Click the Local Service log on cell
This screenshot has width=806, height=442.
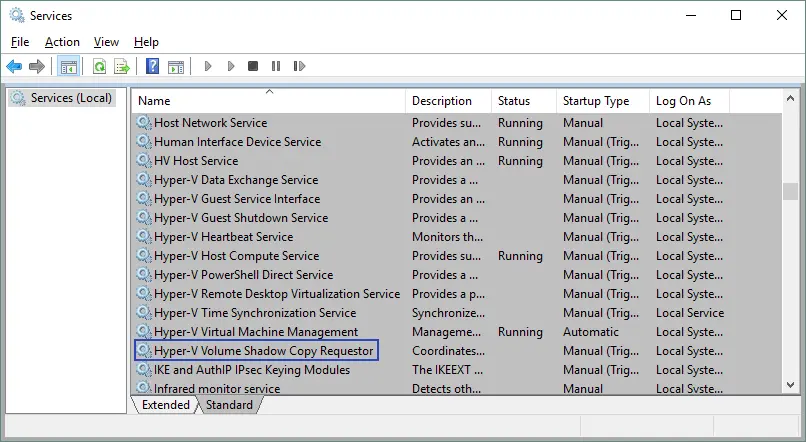point(690,312)
